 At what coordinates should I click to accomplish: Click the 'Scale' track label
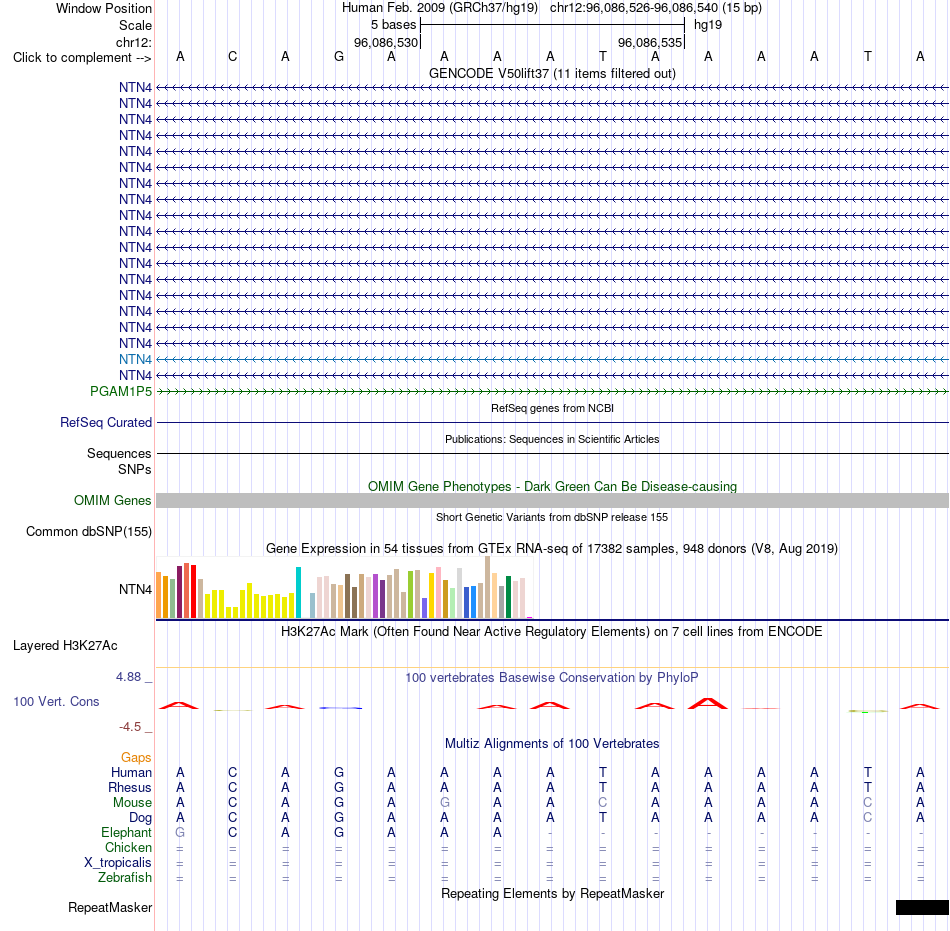[135, 25]
